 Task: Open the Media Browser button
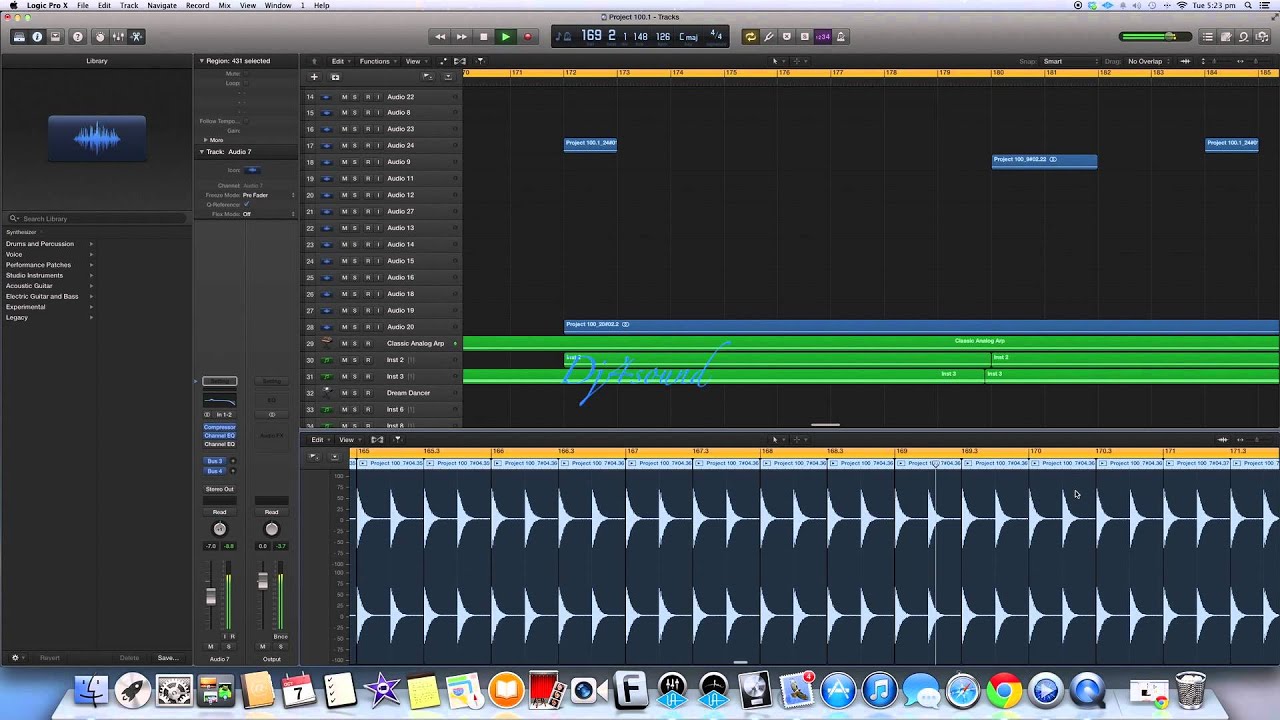pyautogui.click(x=1262, y=37)
